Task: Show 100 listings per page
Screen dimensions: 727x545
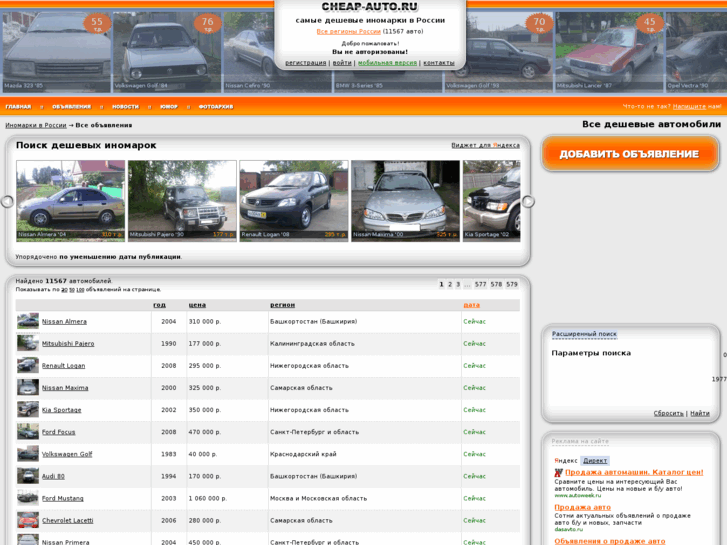Action: click(80, 290)
